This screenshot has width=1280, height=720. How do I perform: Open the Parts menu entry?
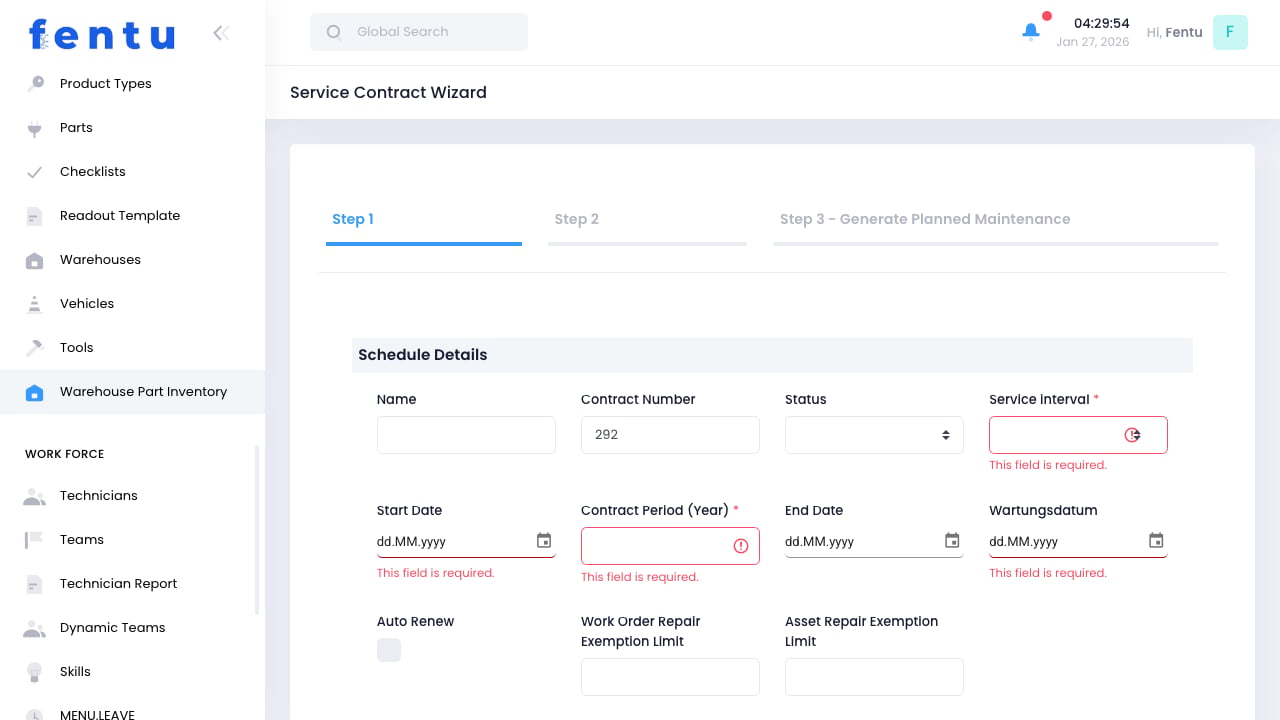click(x=132, y=128)
